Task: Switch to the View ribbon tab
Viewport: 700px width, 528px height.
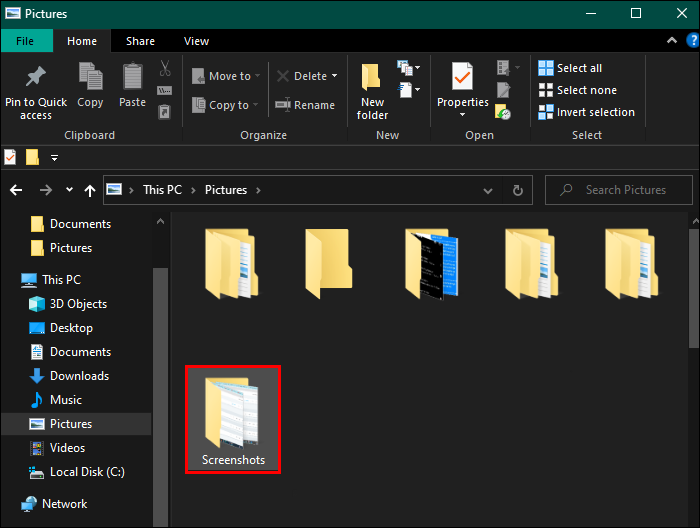Action: click(196, 41)
